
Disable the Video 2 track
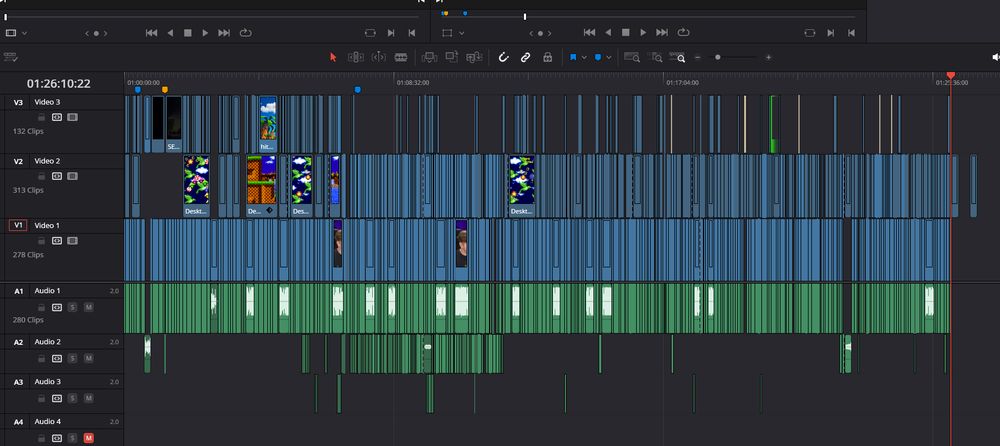click(72, 176)
